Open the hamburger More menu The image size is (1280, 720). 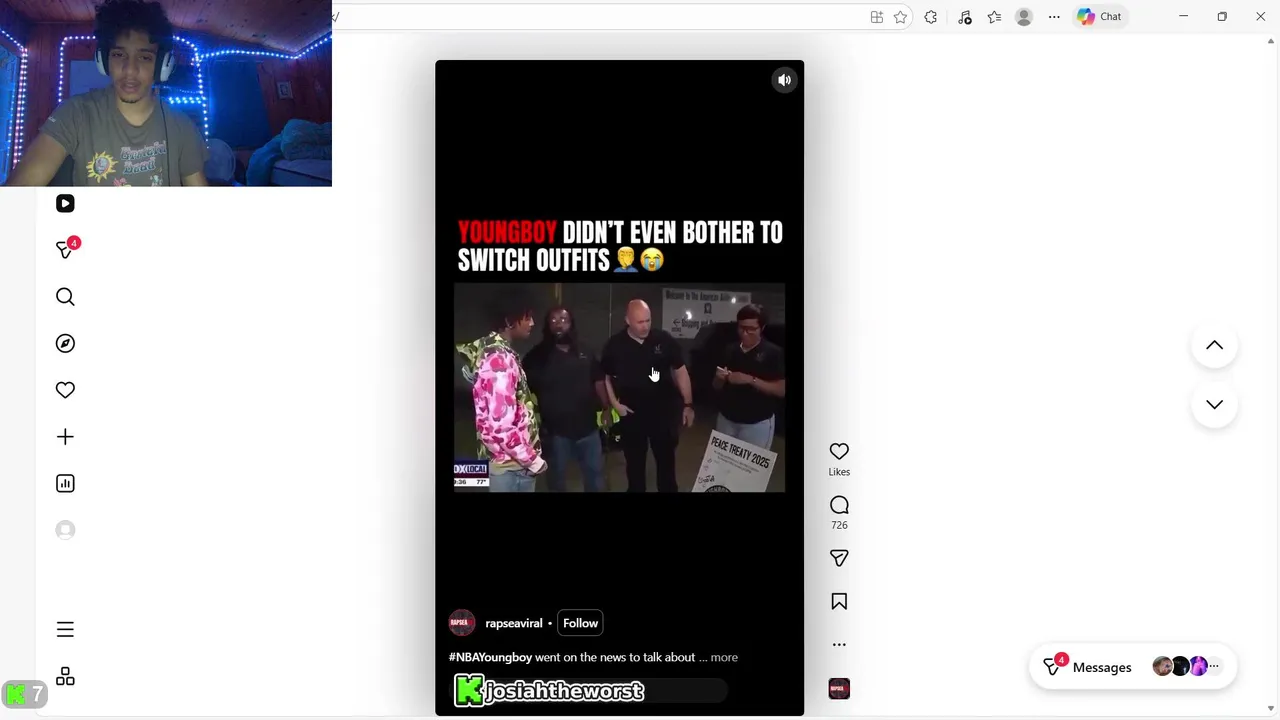point(65,629)
